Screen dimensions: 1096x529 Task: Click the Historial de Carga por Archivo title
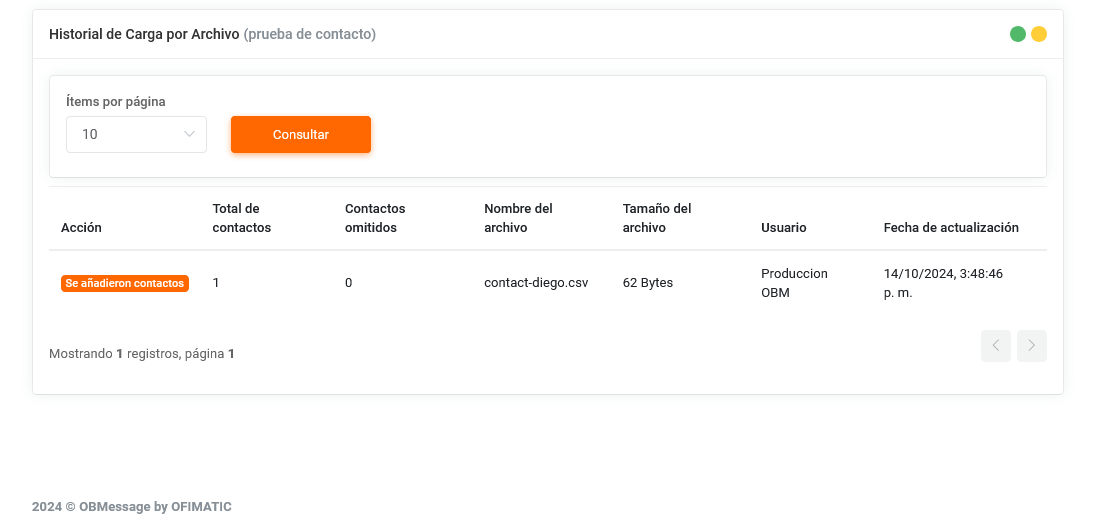click(144, 34)
